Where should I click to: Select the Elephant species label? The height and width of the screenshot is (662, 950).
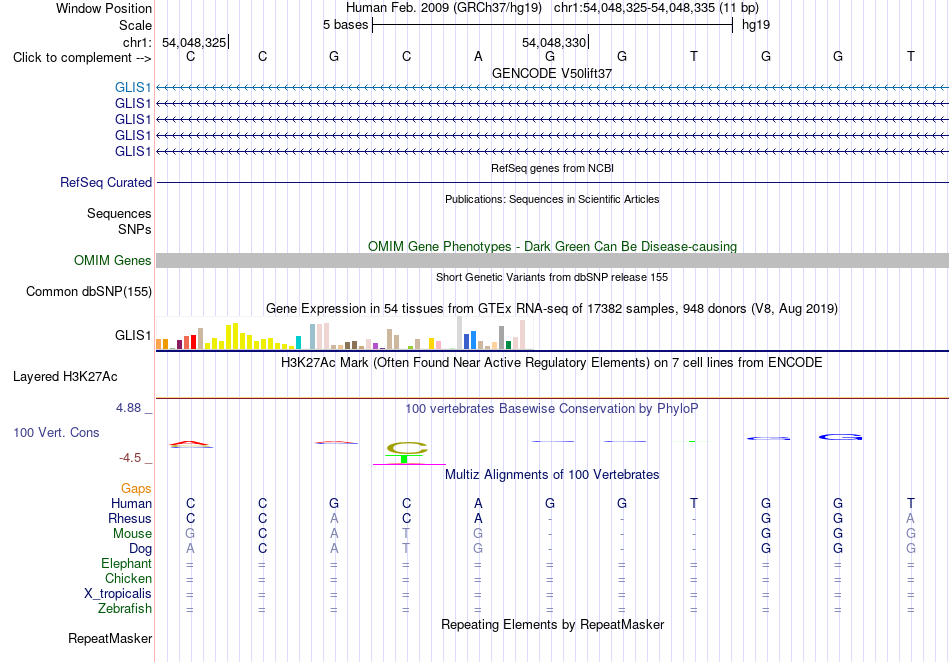point(126,563)
